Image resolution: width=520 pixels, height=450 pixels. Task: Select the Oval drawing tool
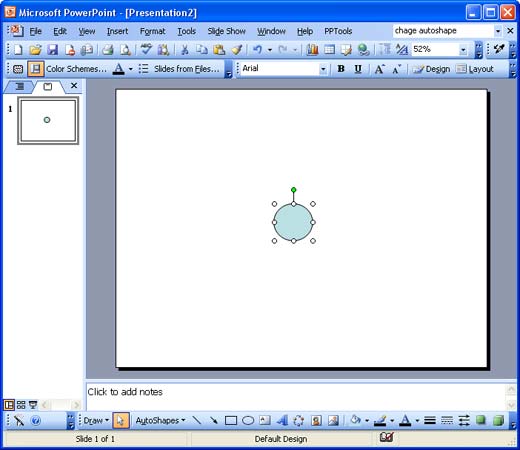(248, 420)
